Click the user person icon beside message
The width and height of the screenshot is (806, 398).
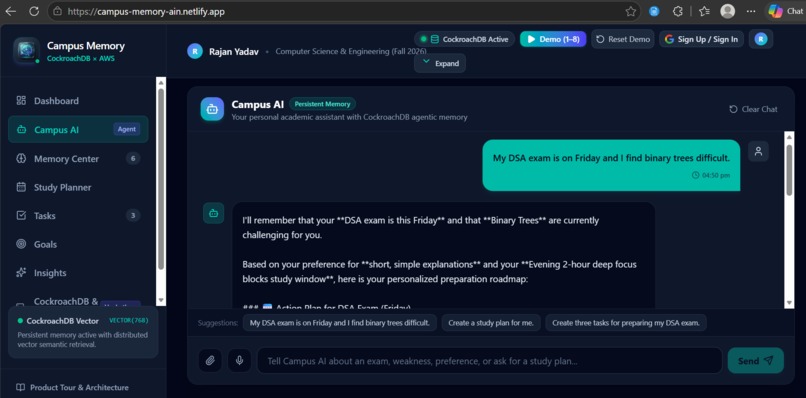point(758,151)
